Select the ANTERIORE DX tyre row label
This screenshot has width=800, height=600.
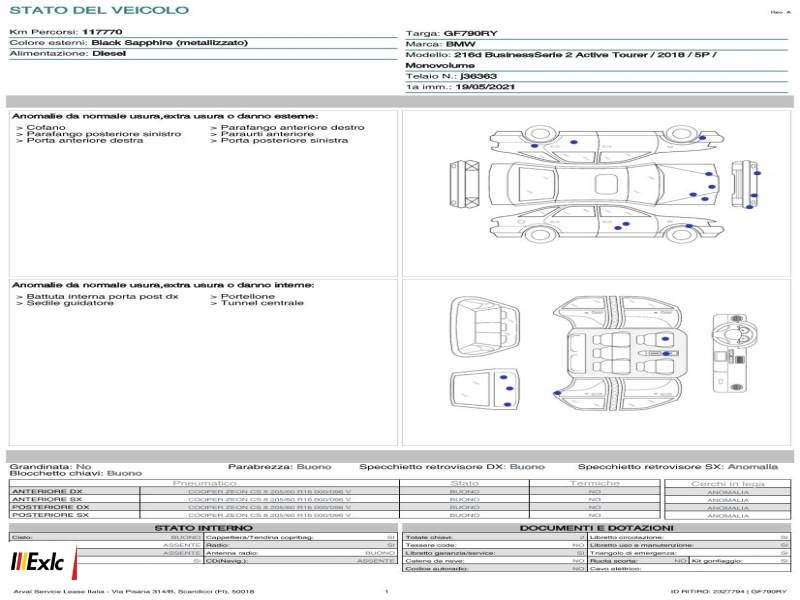point(47,491)
